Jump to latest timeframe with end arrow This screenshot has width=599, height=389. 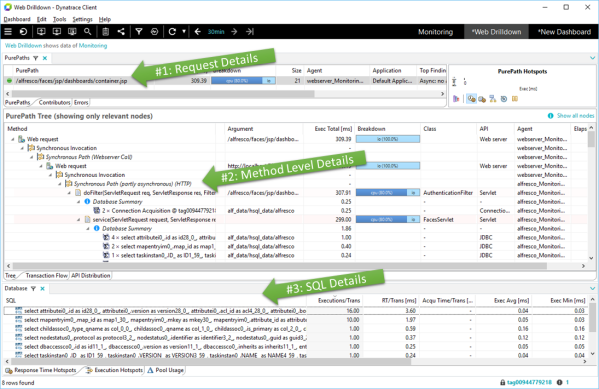tap(250, 32)
